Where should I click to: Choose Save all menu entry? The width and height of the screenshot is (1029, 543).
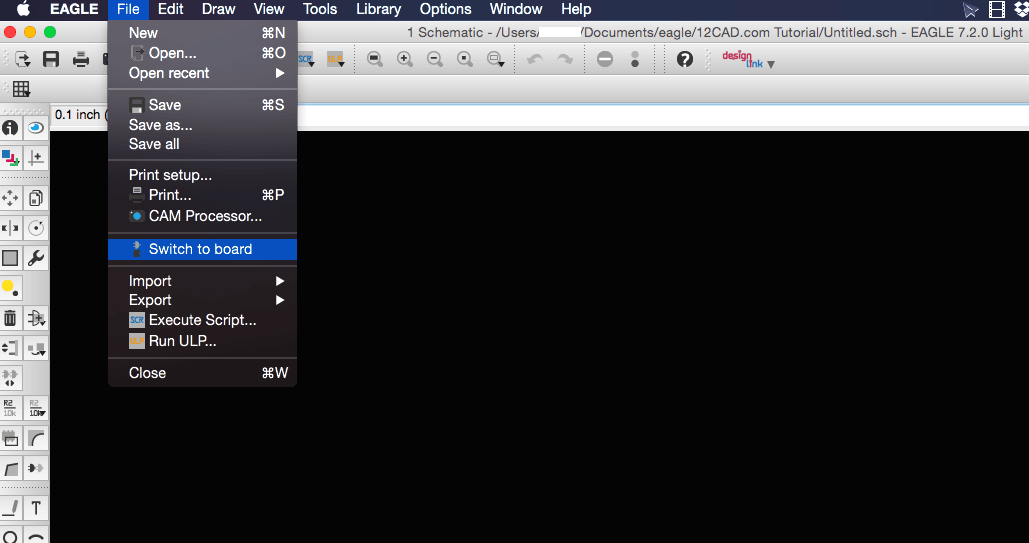(x=202, y=144)
